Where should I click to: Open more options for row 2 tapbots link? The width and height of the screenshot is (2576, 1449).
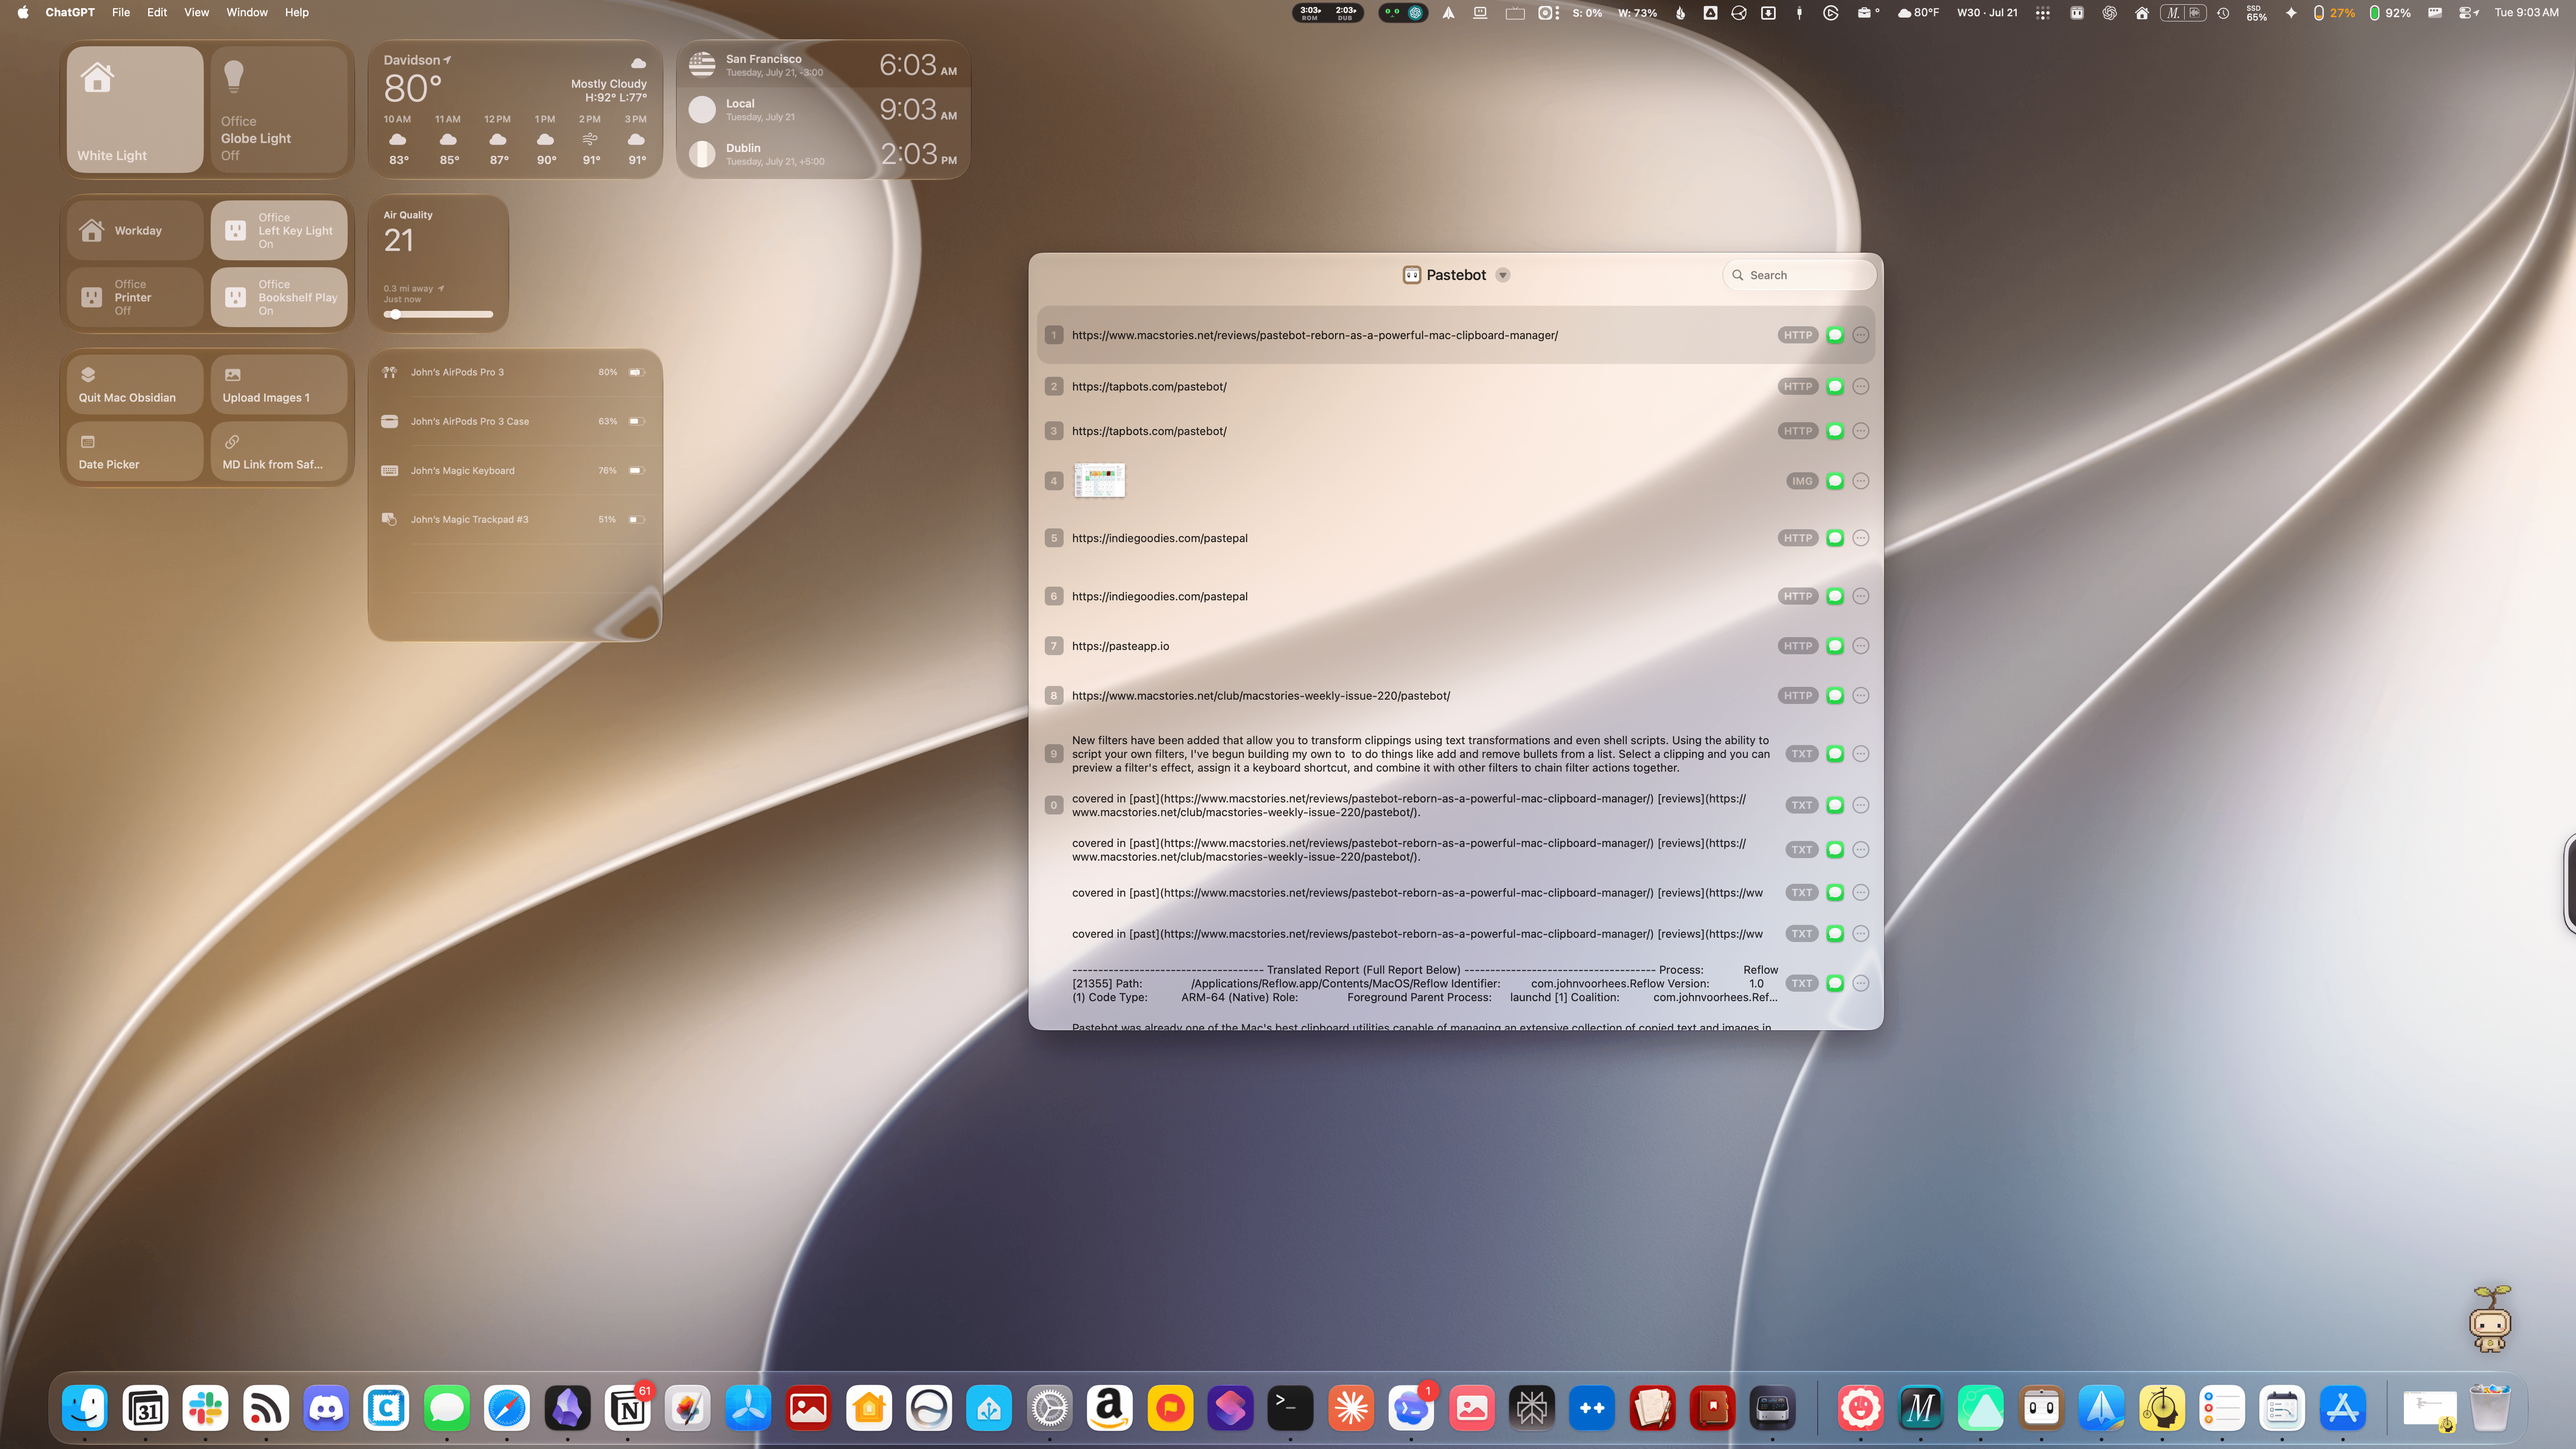point(1860,386)
